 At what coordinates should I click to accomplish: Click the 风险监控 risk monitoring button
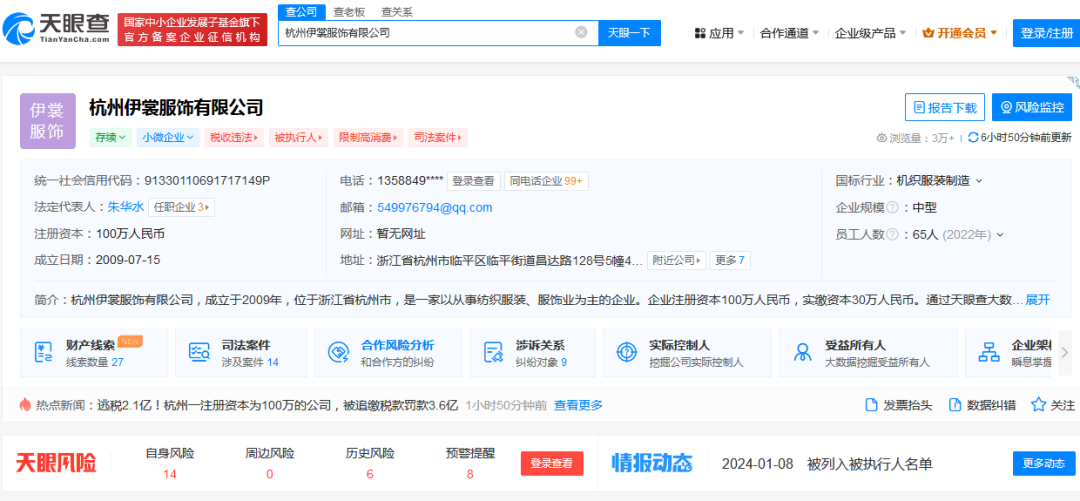(1031, 107)
